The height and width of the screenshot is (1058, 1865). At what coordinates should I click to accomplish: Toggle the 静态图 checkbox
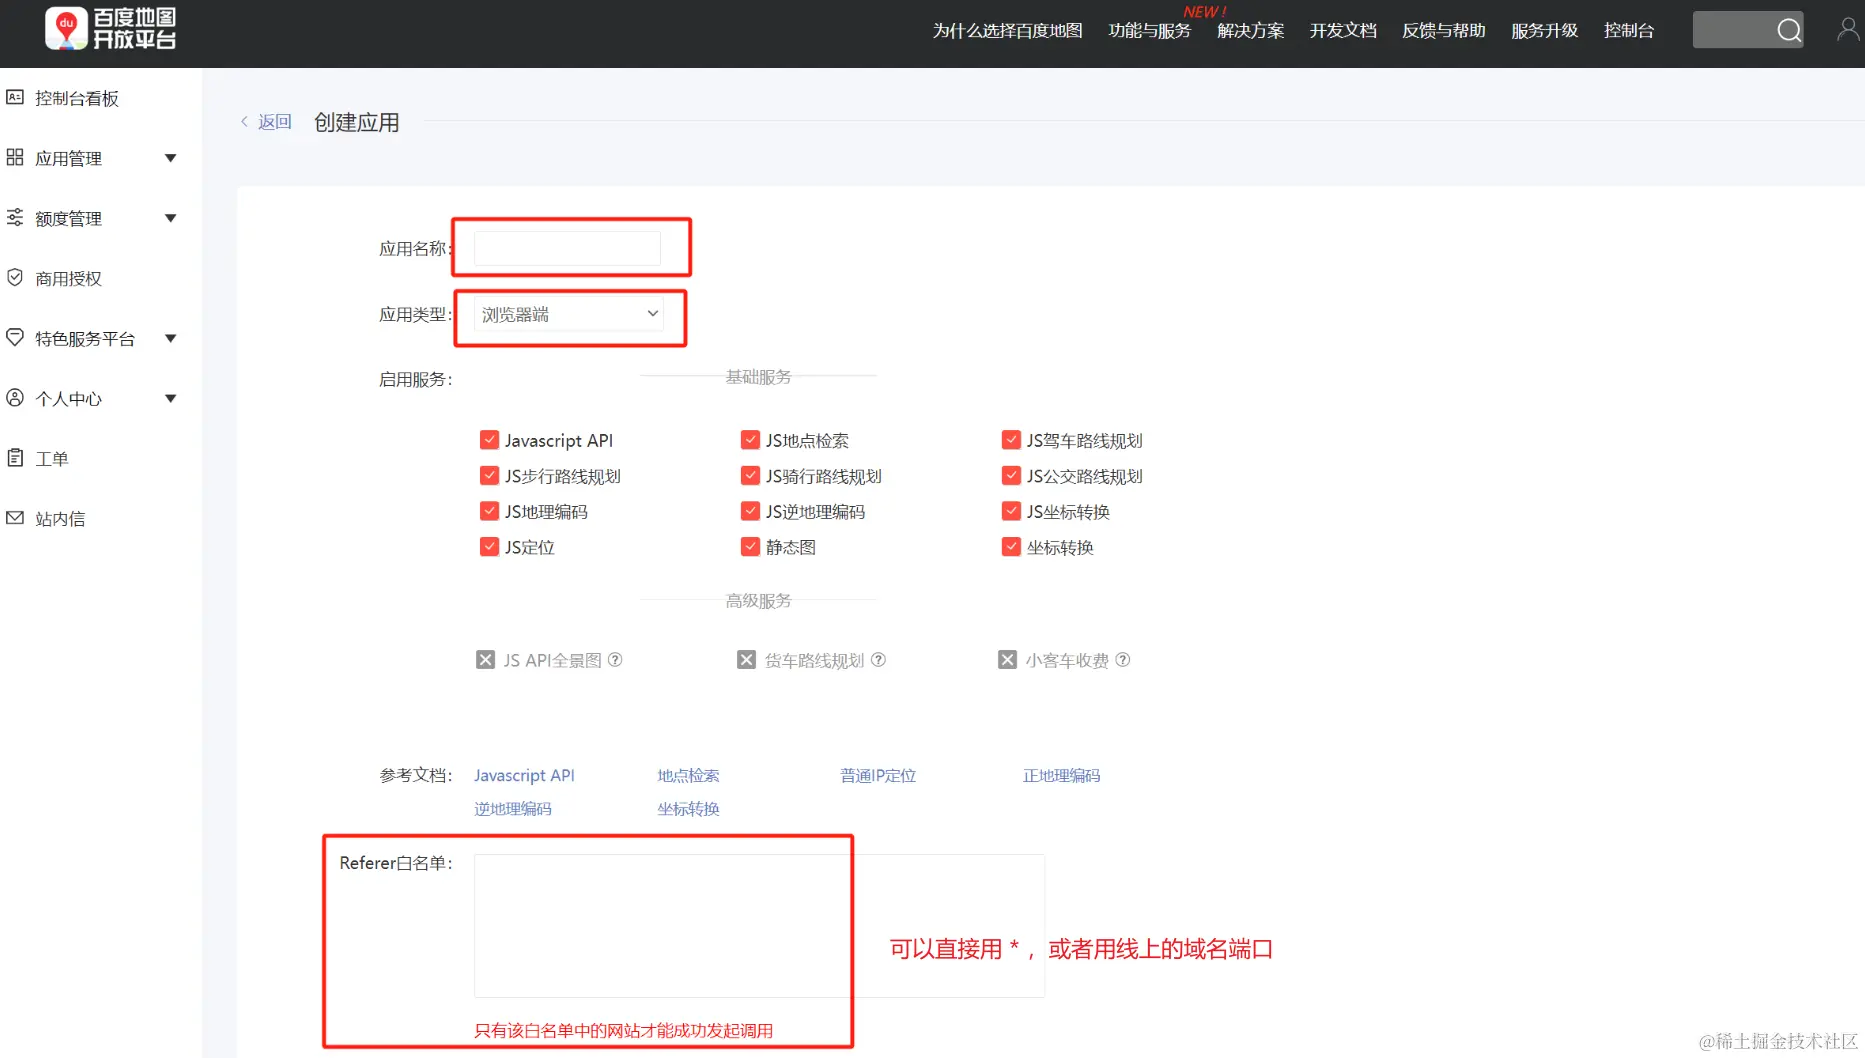click(x=750, y=547)
